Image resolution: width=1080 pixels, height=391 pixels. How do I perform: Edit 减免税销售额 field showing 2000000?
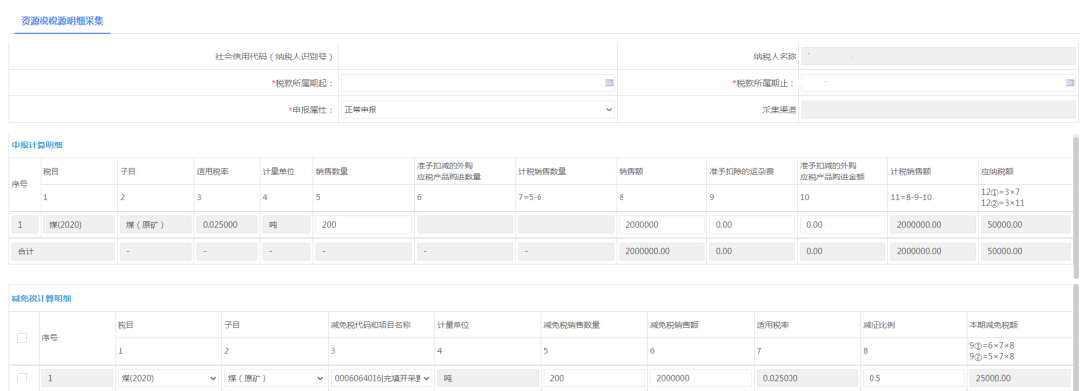[700, 378]
